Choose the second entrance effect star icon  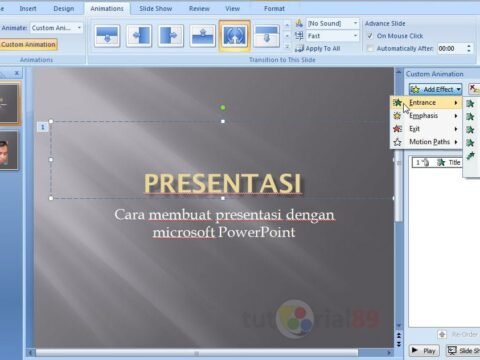pos(470,117)
